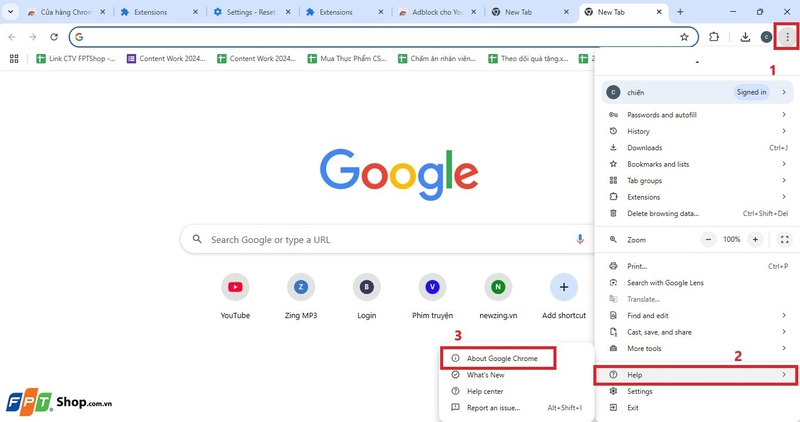Expand Cast, save, and share submenu
The height and width of the screenshot is (422, 800).
[x=697, y=332]
